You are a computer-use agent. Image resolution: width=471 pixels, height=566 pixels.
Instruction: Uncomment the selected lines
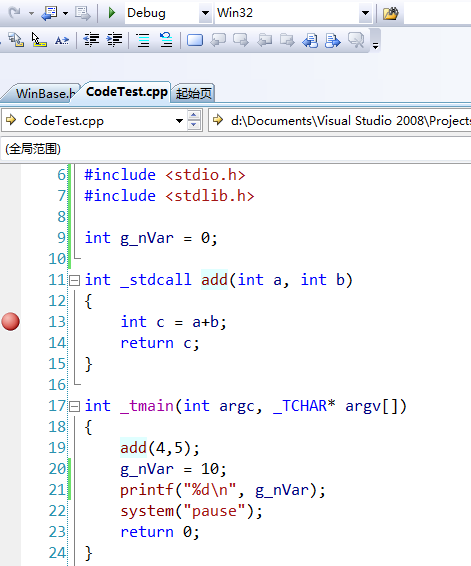[x=166, y=40]
